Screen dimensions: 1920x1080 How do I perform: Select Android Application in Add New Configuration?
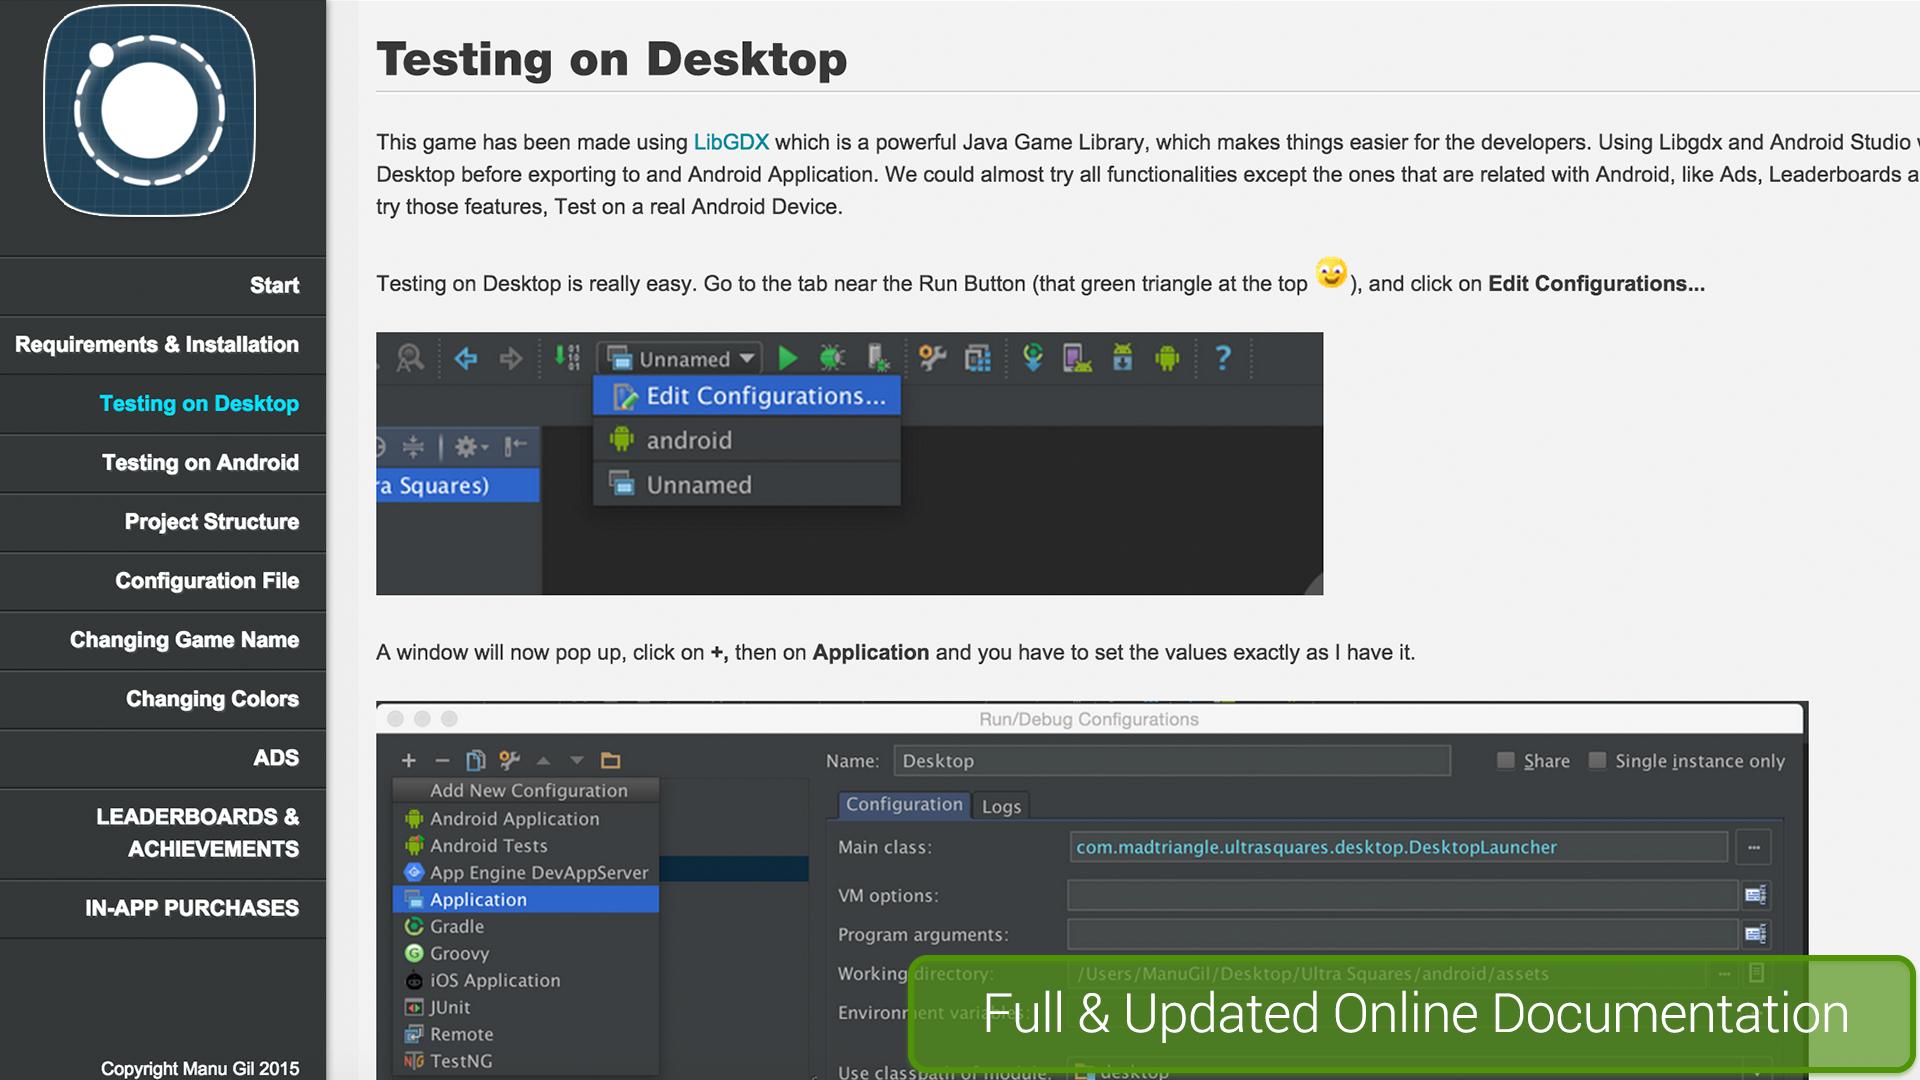pyautogui.click(x=526, y=818)
